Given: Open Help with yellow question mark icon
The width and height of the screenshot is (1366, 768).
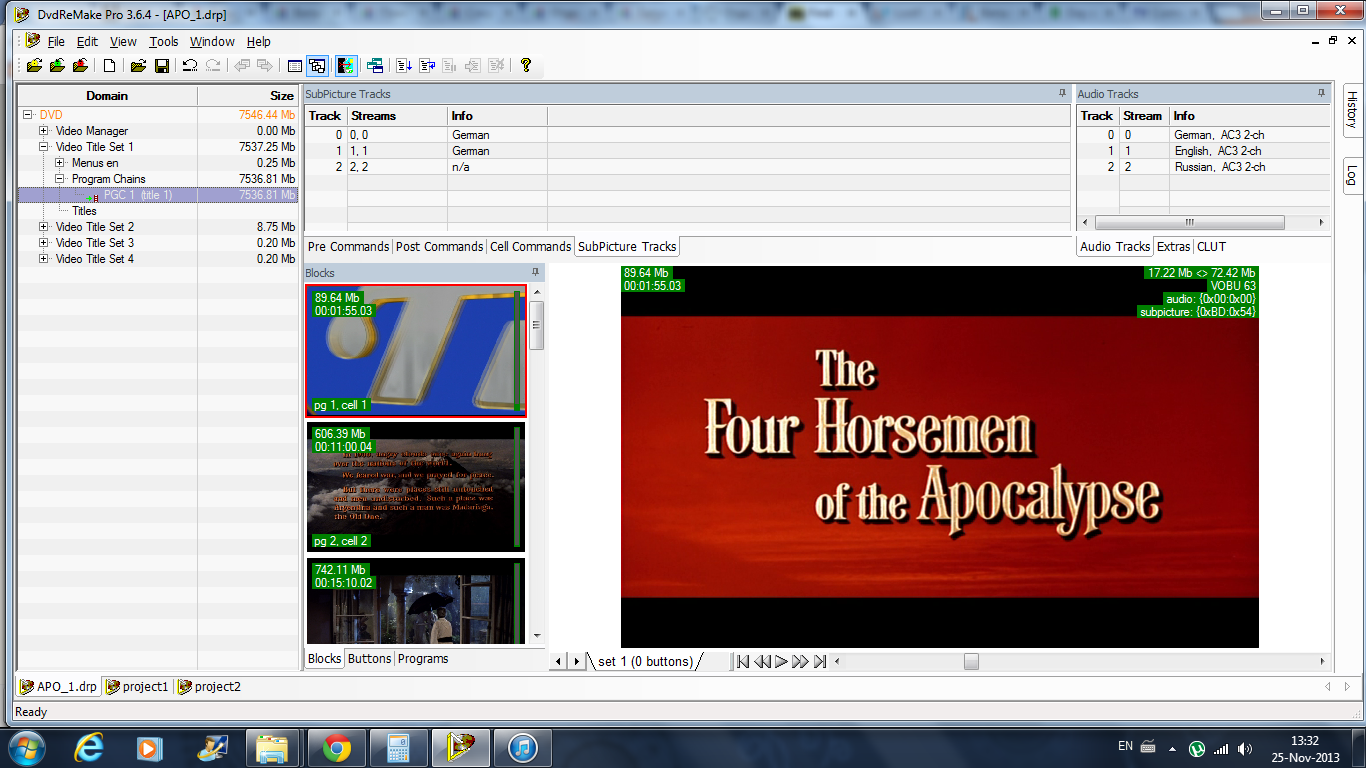Looking at the screenshot, I should pyautogui.click(x=526, y=66).
